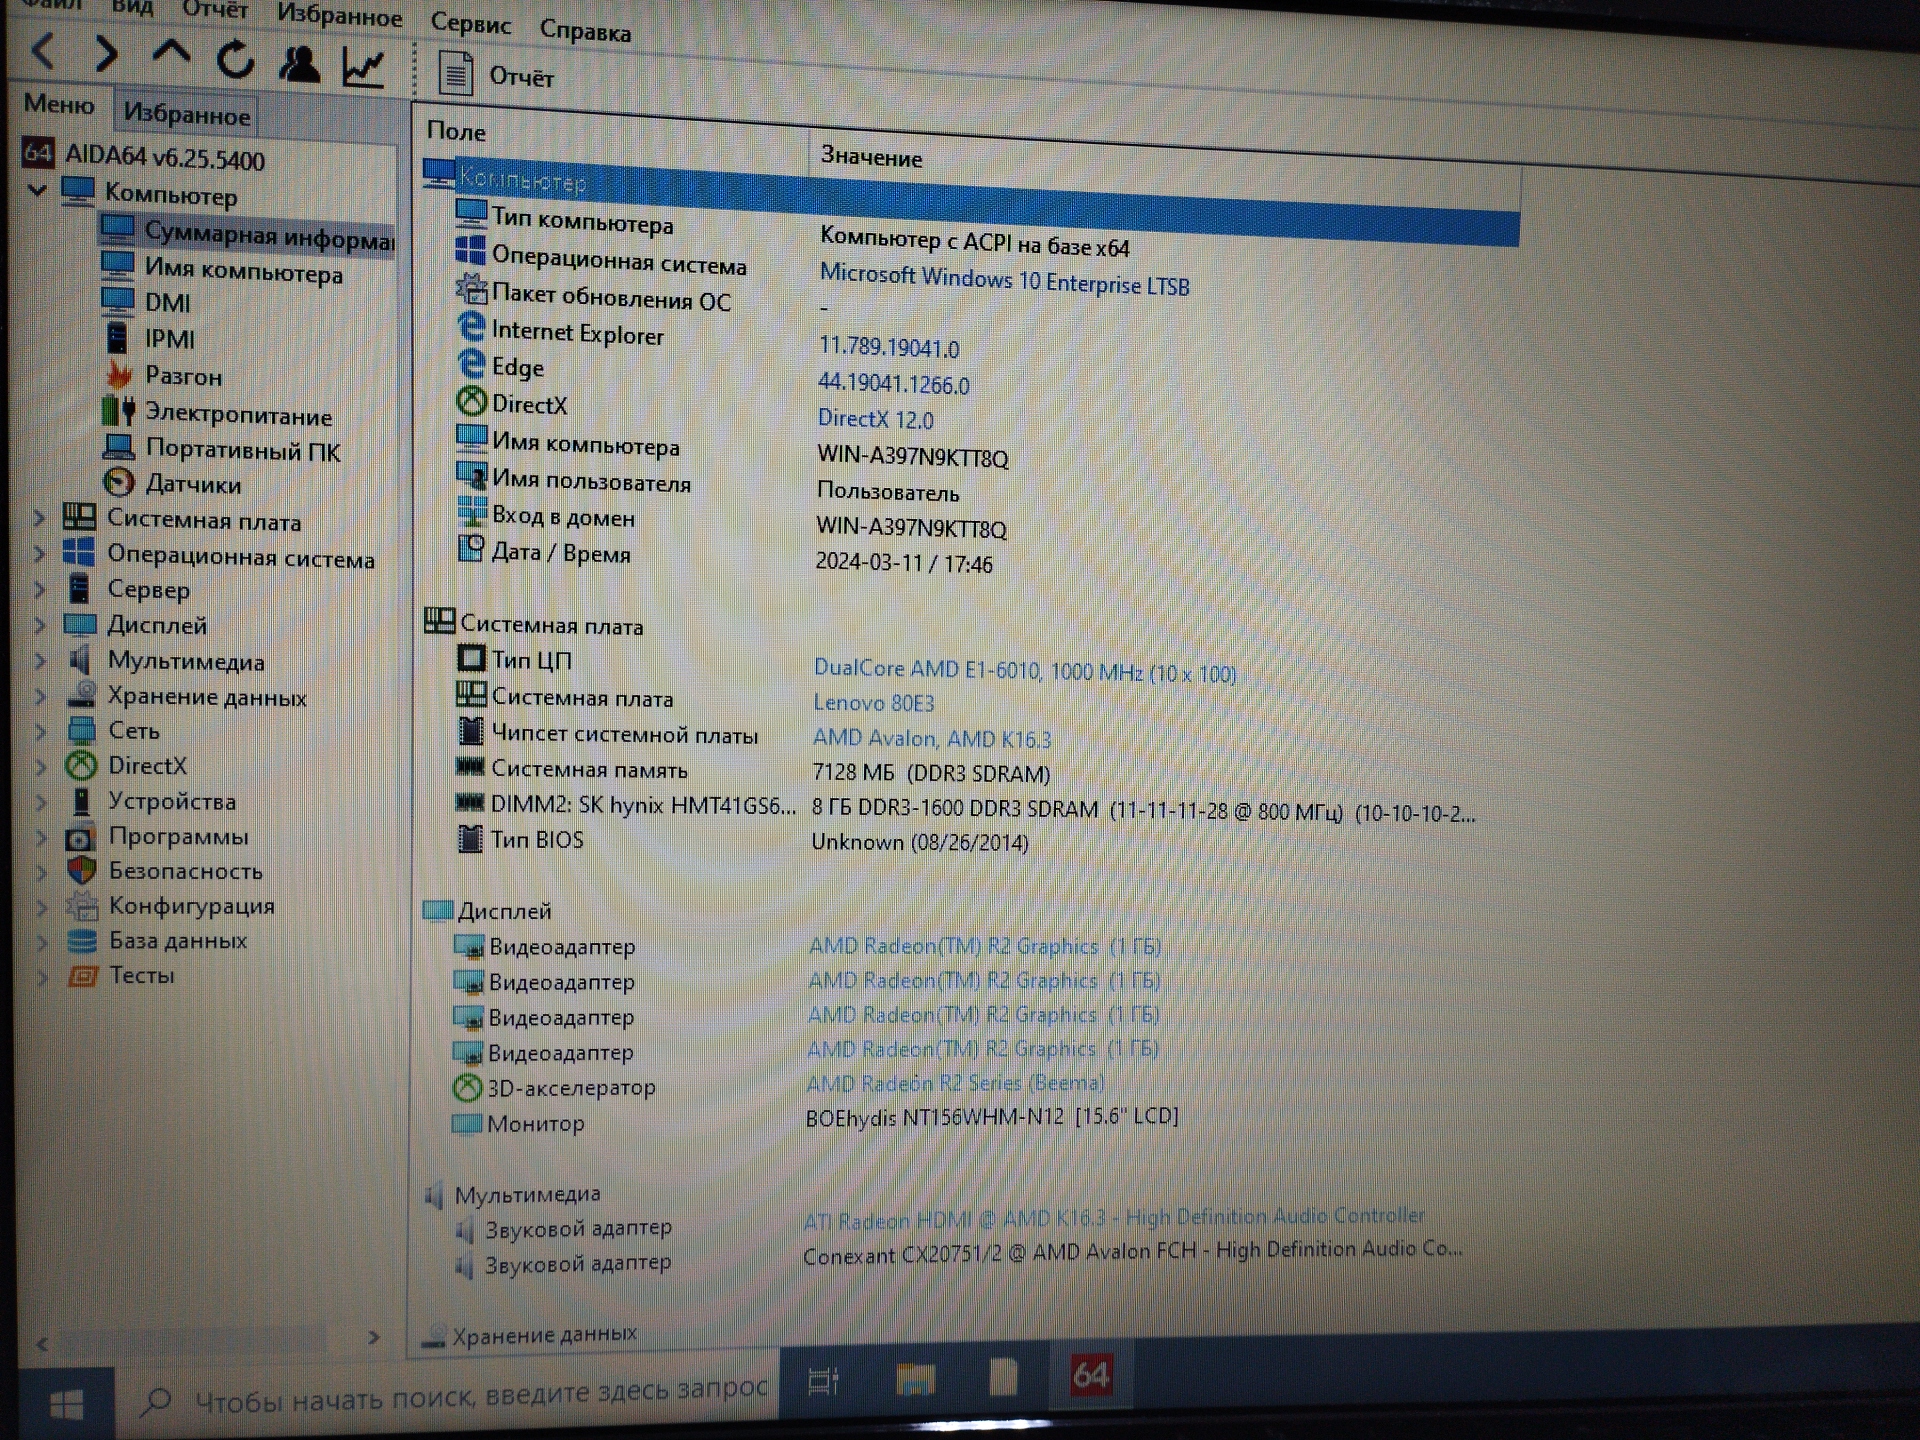
Task: Click the taskbar search box
Action: (x=447, y=1395)
